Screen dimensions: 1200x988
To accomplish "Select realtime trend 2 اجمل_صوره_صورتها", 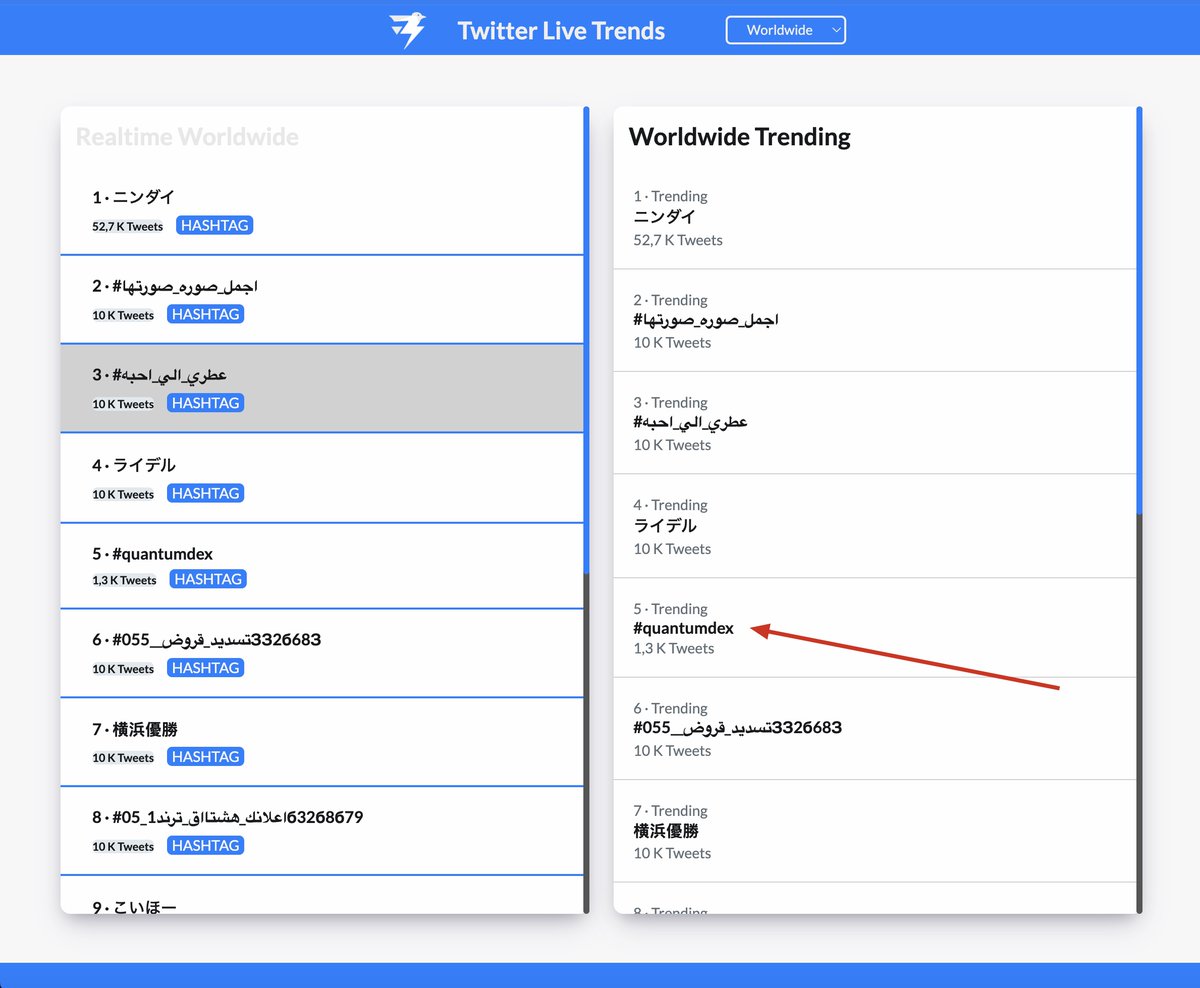I will point(322,300).
